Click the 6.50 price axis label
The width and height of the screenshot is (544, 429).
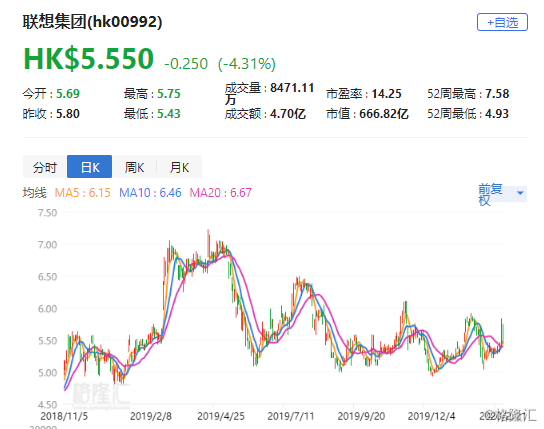click(x=48, y=277)
